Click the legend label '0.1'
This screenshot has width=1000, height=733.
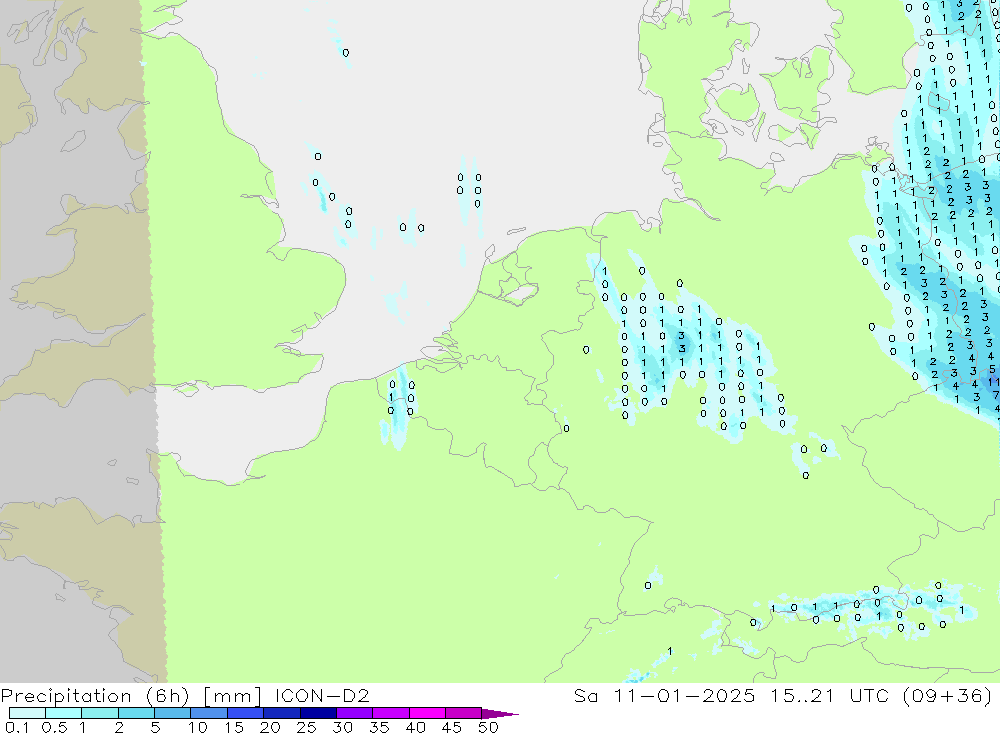click(17, 727)
